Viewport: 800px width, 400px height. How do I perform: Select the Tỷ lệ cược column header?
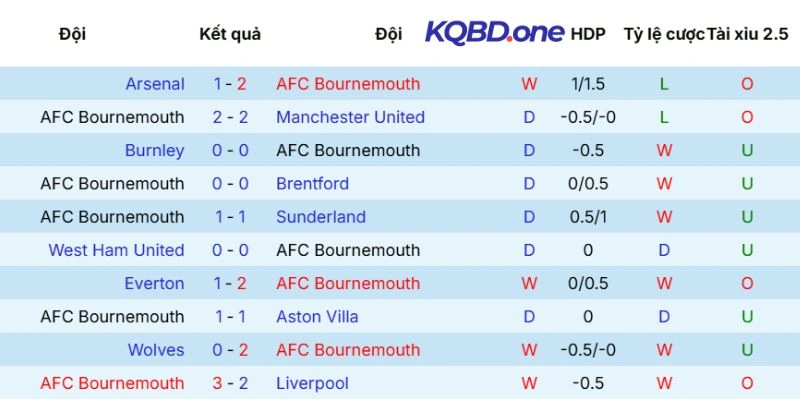(x=664, y=34)
